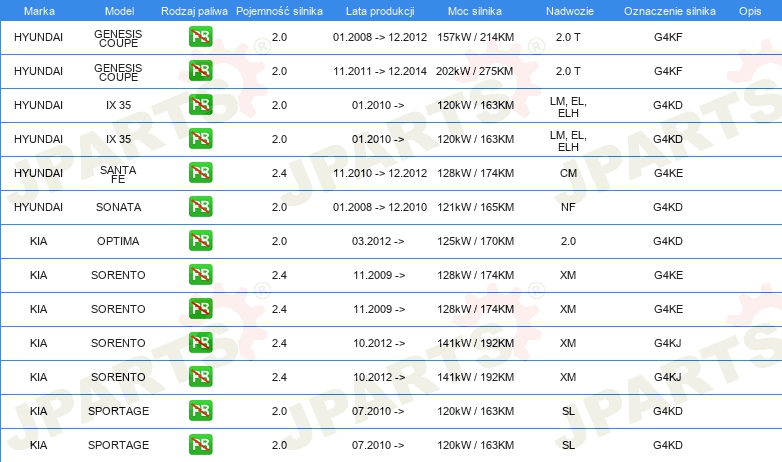The height and width of the screenshot is (462, 782).
Task: Click the G4KE engine code in the SANTA FE row
Action: [x=668, y=173]
